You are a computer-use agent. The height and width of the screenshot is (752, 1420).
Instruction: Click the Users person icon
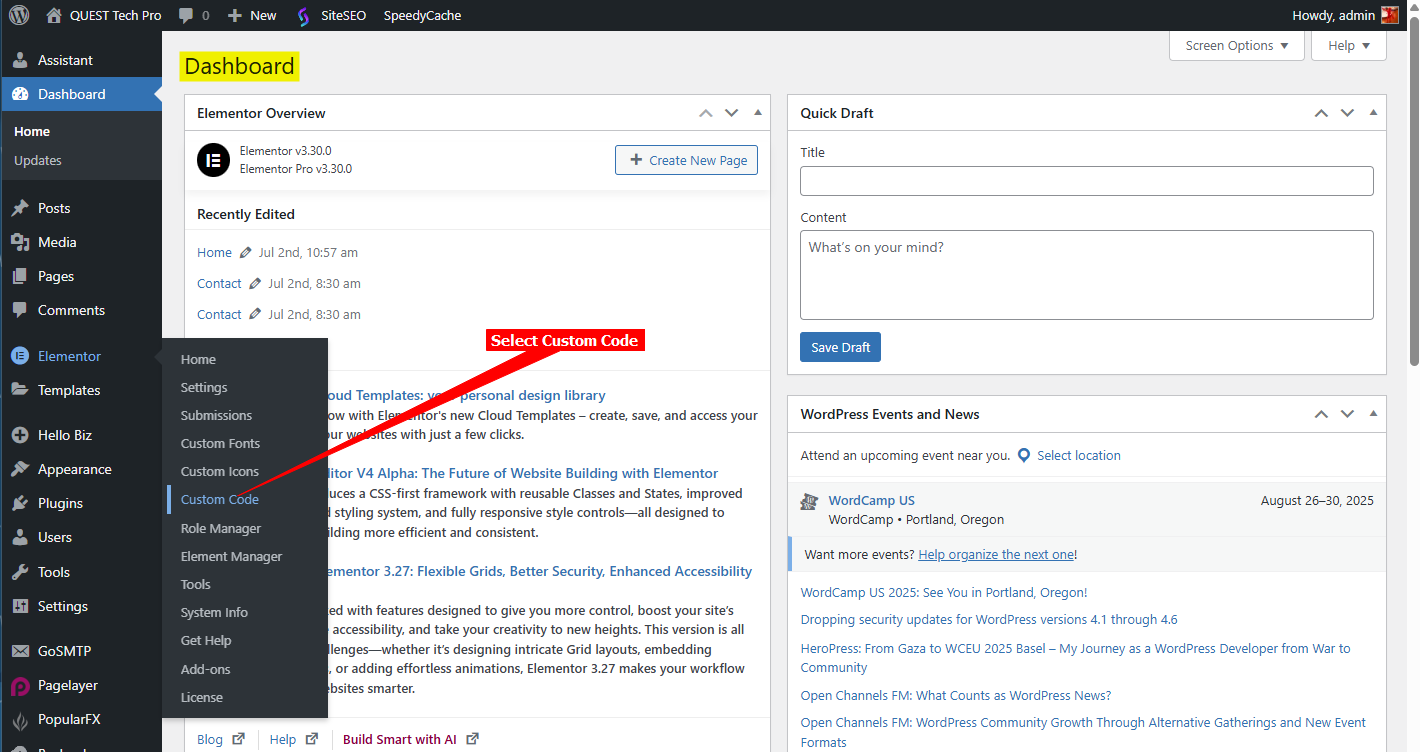point(20,537)
